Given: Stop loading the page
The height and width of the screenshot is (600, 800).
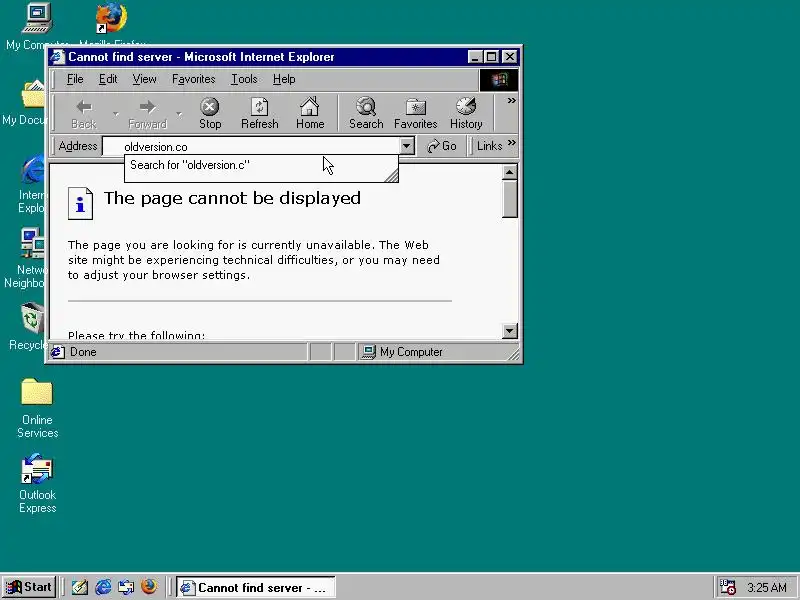Looking at the screenshot, I should point(210,113).
